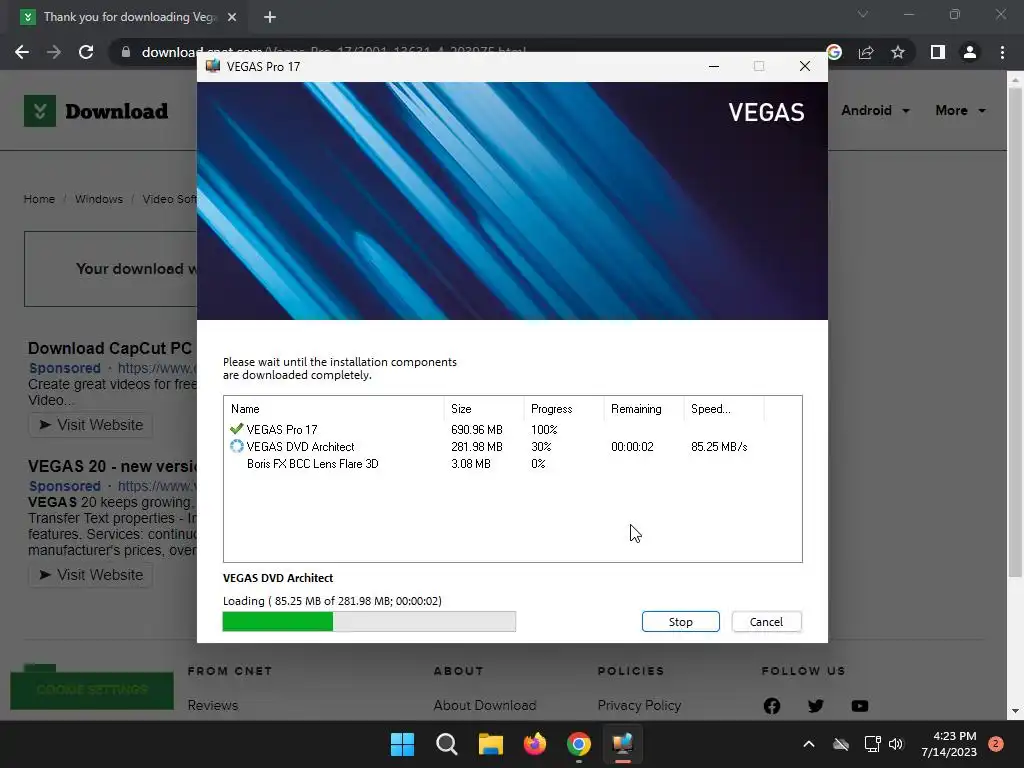Open the notification count badge
This screenshot has width=1024, height=768.
tap(996, 744)
